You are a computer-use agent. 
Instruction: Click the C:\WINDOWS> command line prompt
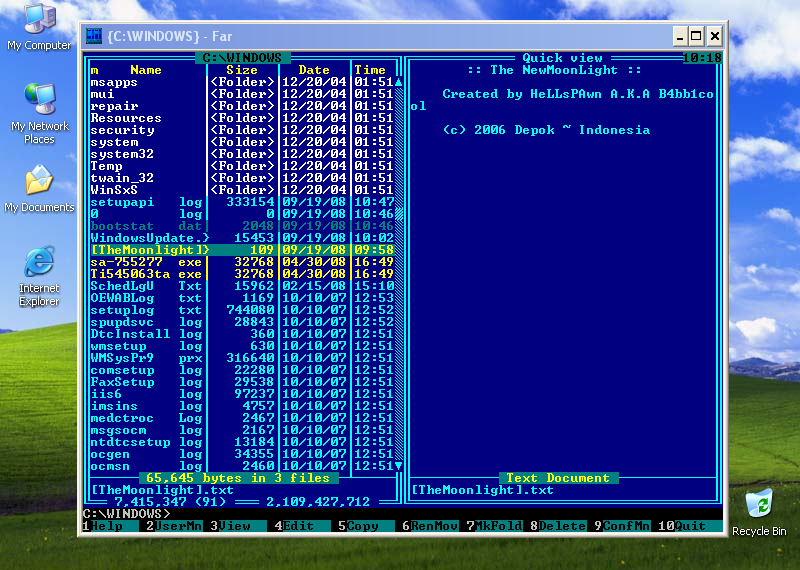(127, 514)
